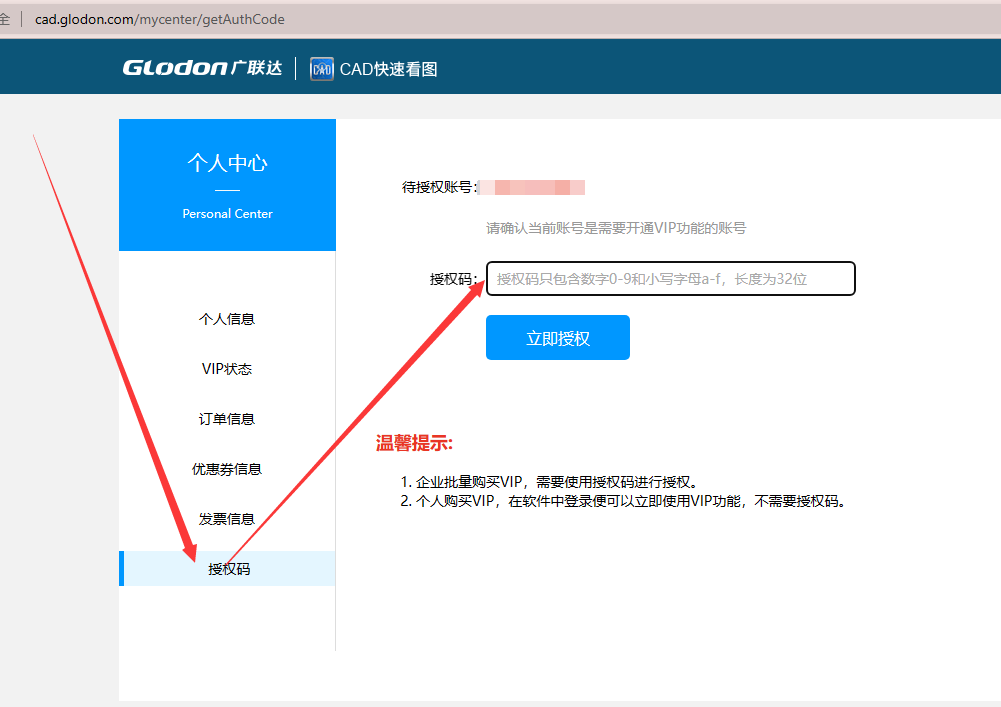Click the red 温馨提示 heading
This screenshot has width=1001, height=707.
point(414,444)
